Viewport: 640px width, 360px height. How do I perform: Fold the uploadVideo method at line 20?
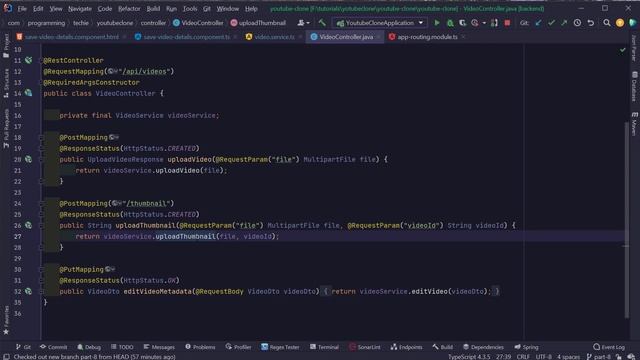coord(41,159)
